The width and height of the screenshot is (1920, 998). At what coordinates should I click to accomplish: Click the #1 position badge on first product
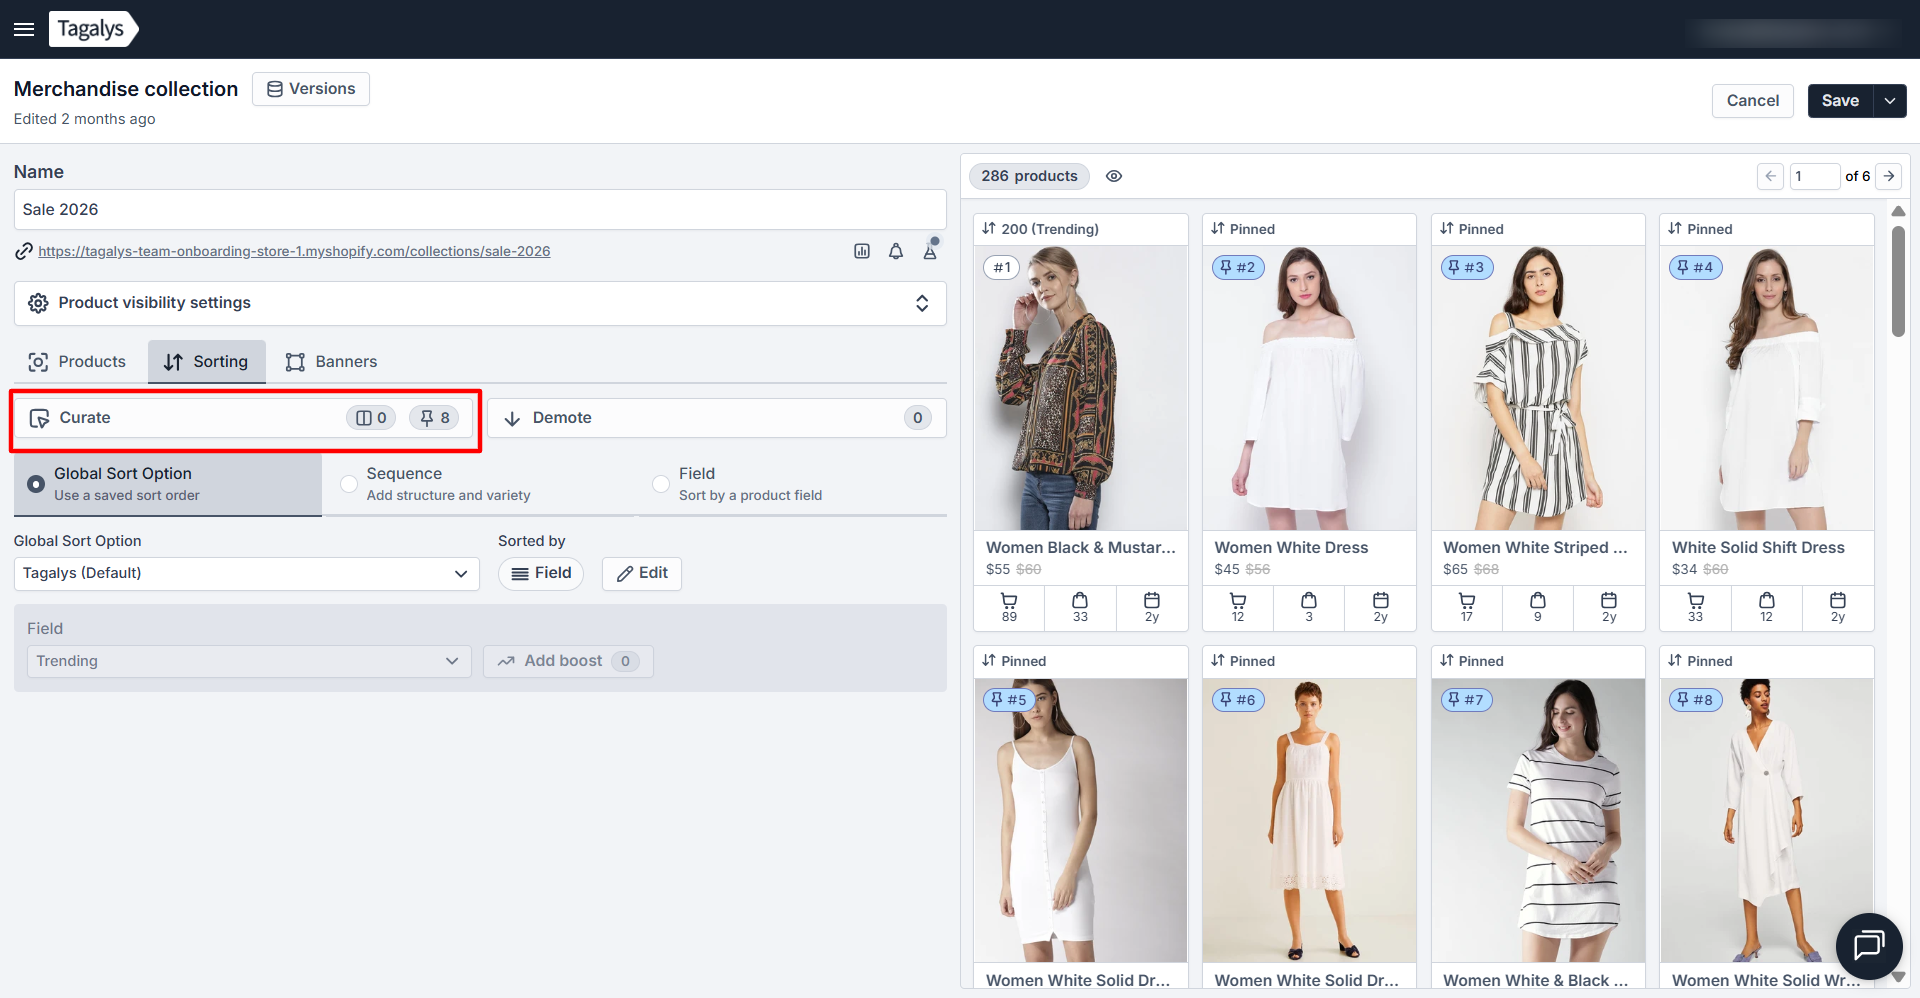coord(1002,267)
